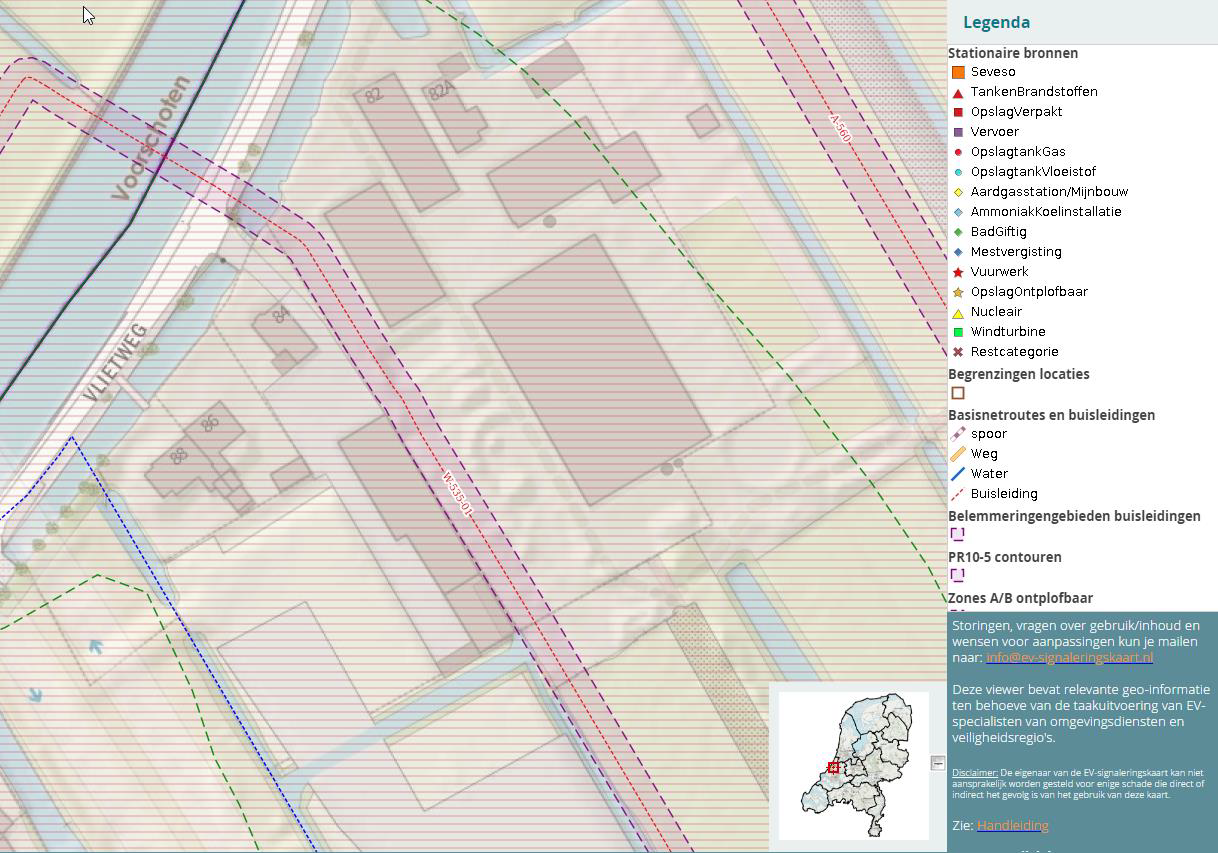Click the cyan OpslagtankVloeistof symbol
Viewport: 1218px width, 853px height.
coord(958,172)
